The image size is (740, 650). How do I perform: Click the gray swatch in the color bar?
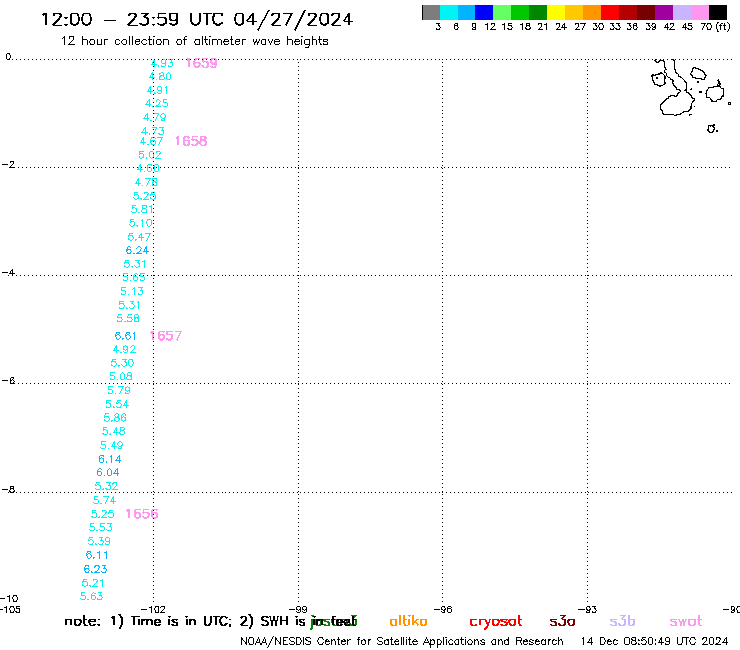point(431,12)
